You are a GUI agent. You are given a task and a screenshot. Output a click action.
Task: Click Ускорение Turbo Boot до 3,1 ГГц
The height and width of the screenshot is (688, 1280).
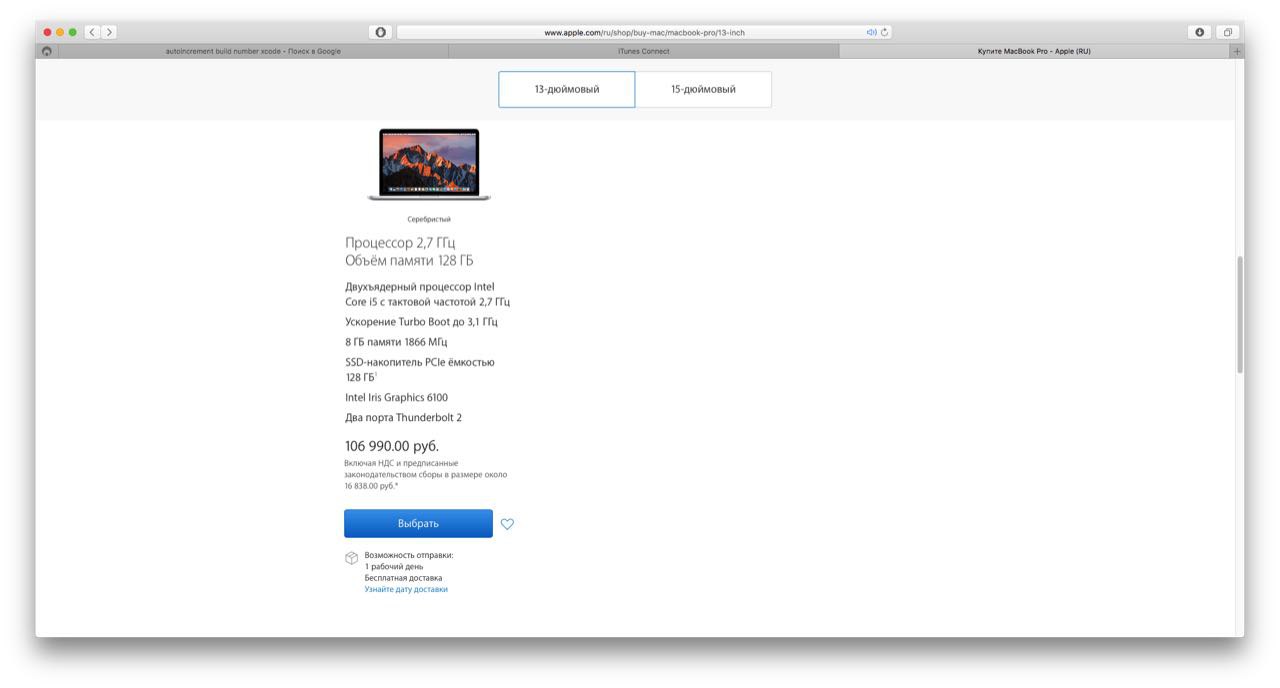421,322
